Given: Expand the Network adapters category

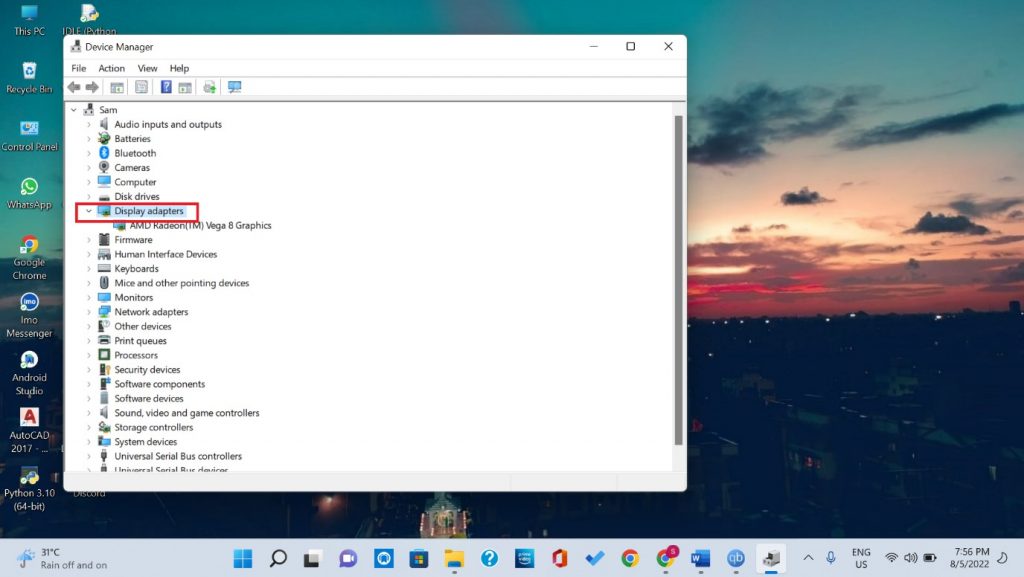Looking at the screenshot, I should click(88, 311).
